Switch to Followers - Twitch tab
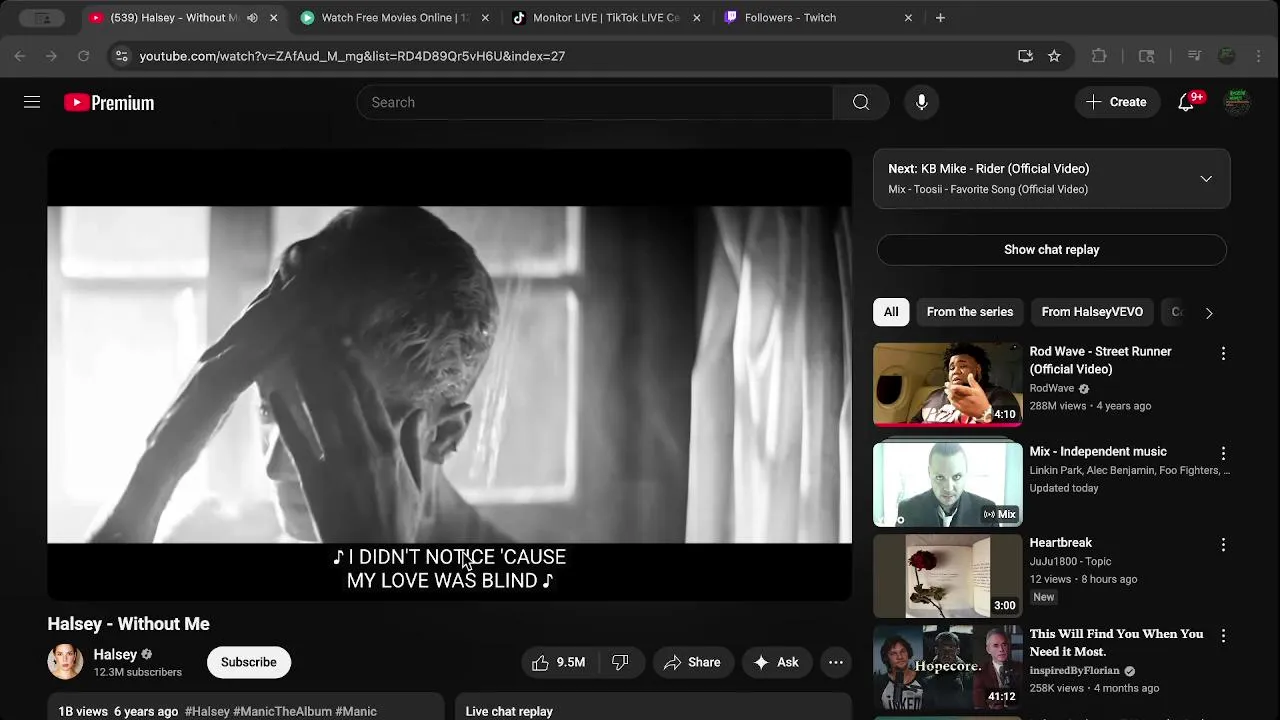 [819, 17]
